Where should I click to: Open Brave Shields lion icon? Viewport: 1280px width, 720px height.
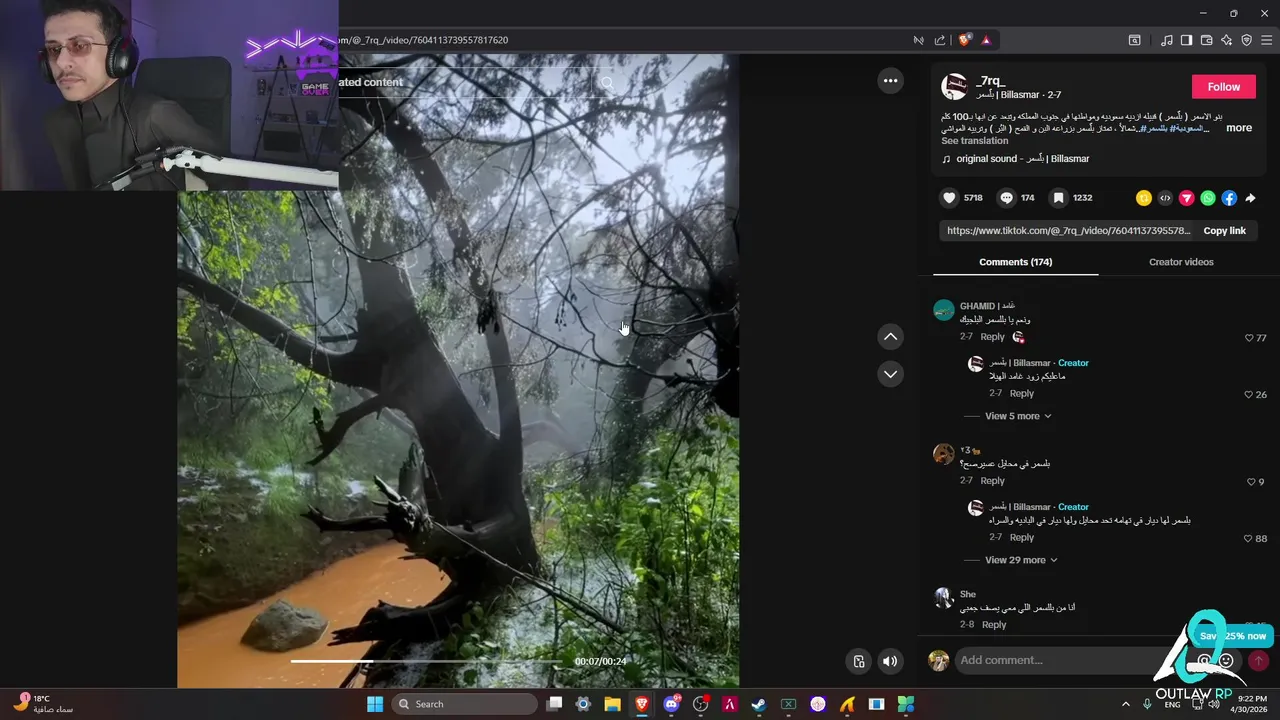964,40
